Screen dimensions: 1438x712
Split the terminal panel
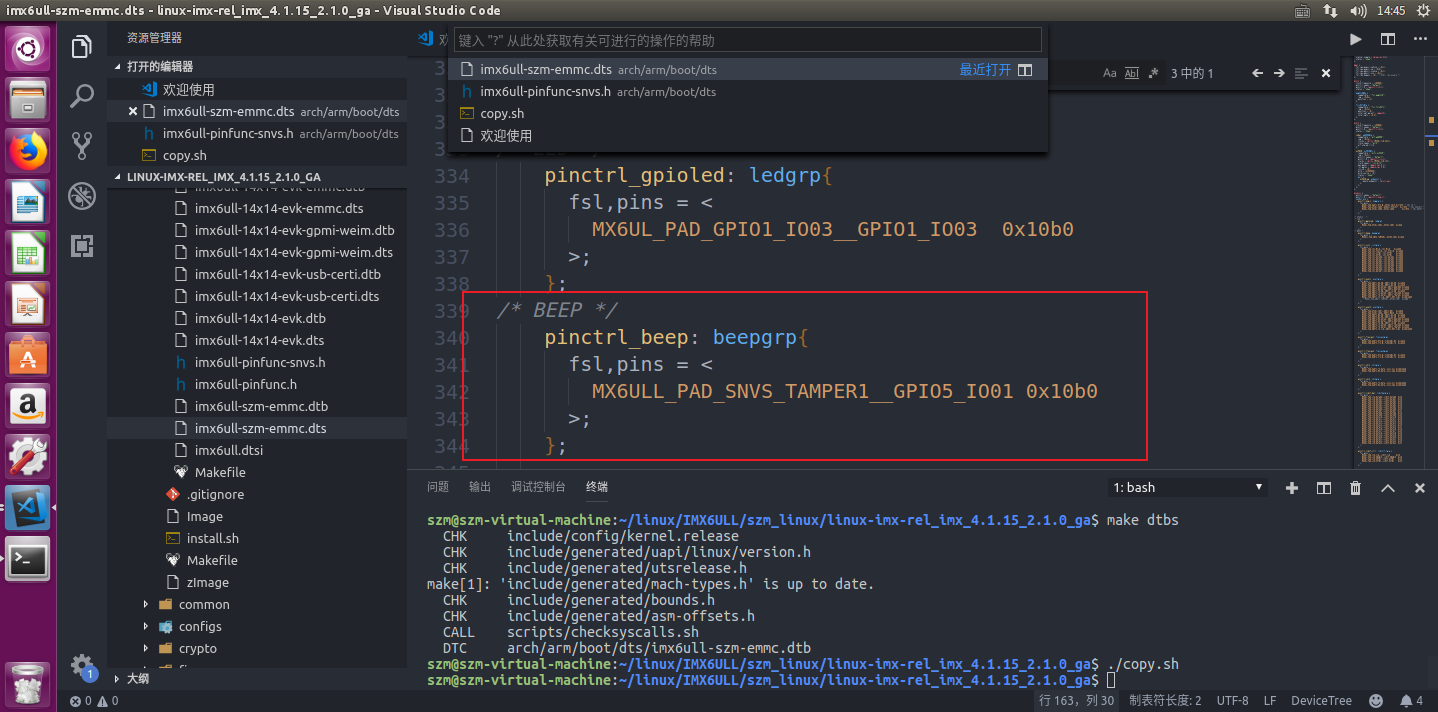(1324, 488)
